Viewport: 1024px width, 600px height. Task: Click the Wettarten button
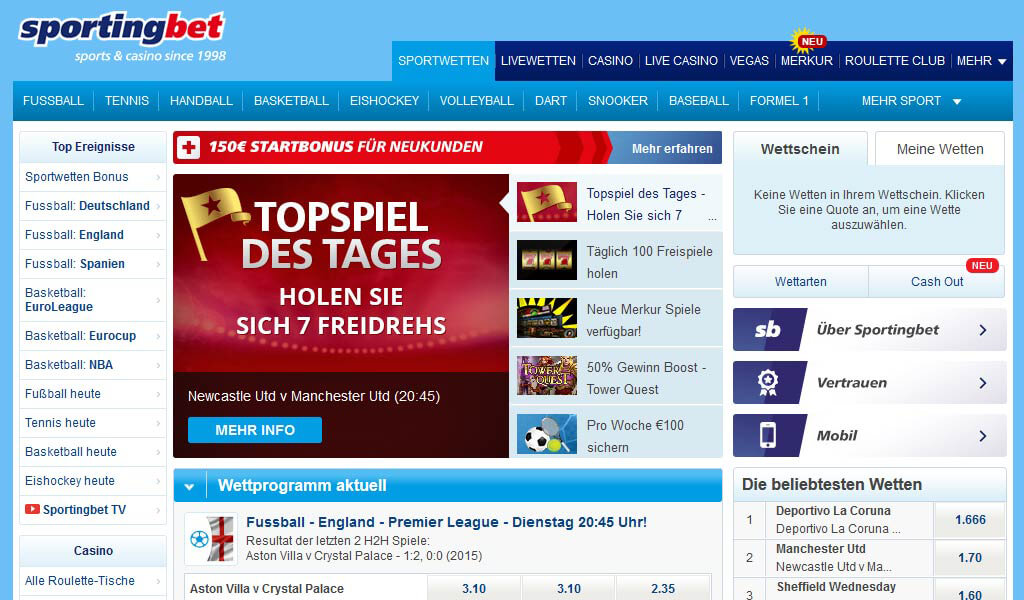click(x=801, y=281)
